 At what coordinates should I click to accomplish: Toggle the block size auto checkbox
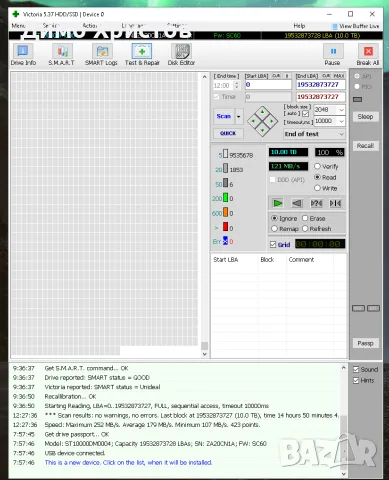click(305, 113)
